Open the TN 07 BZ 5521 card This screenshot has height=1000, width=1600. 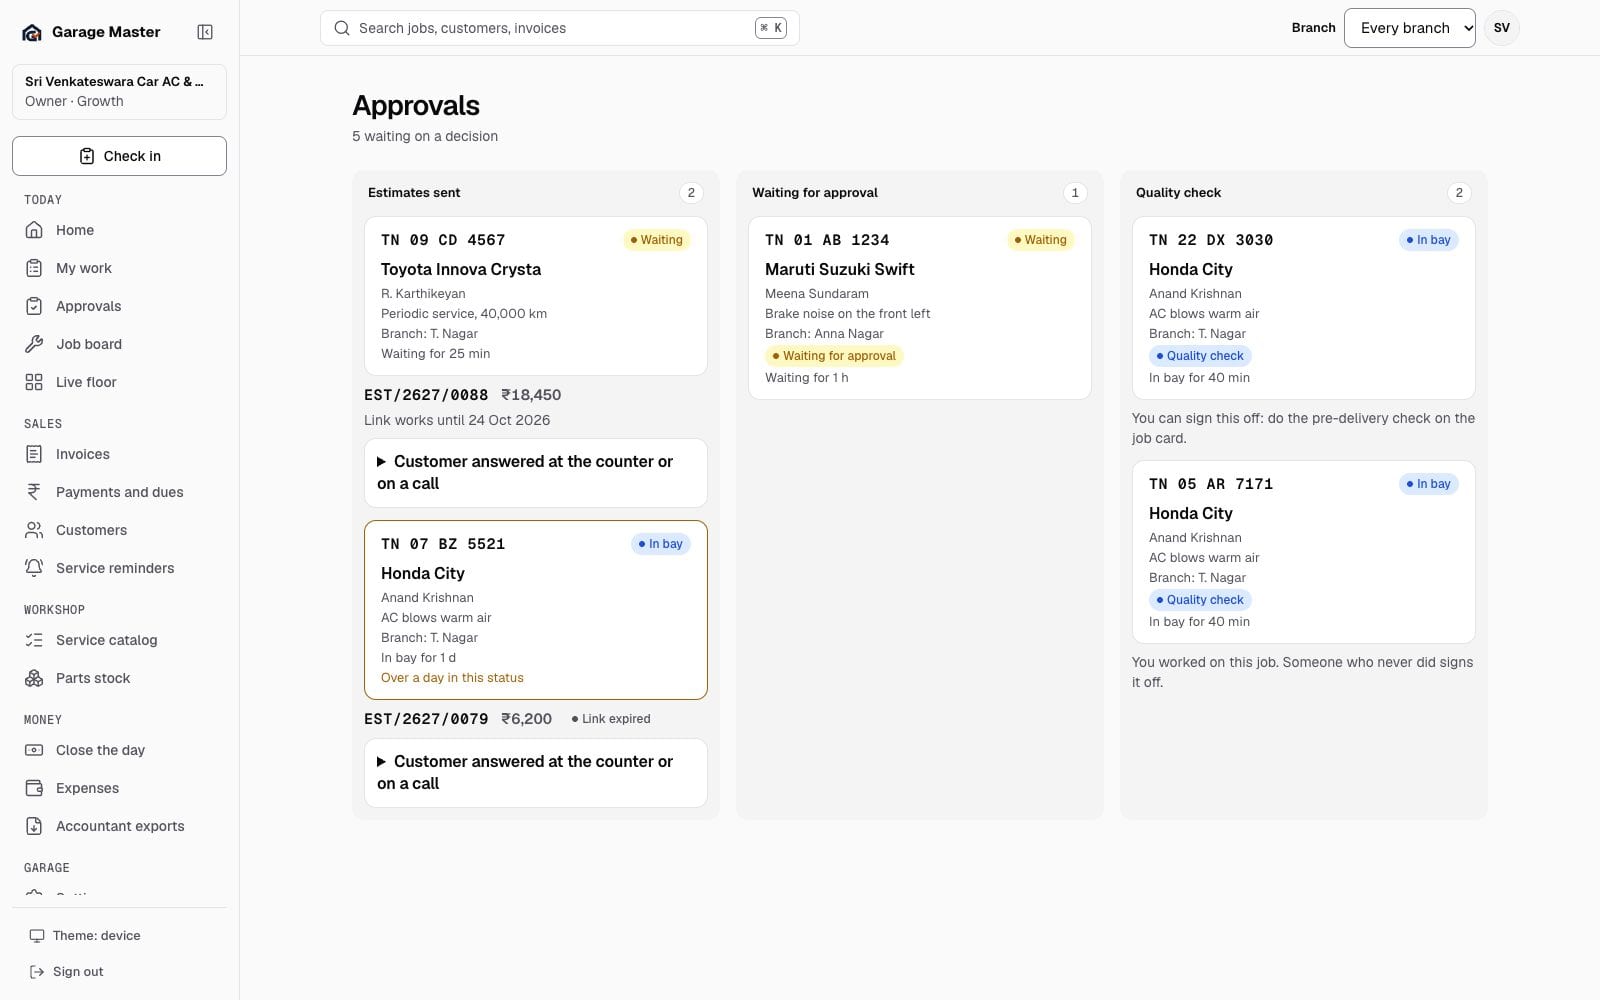coord(536,610)
